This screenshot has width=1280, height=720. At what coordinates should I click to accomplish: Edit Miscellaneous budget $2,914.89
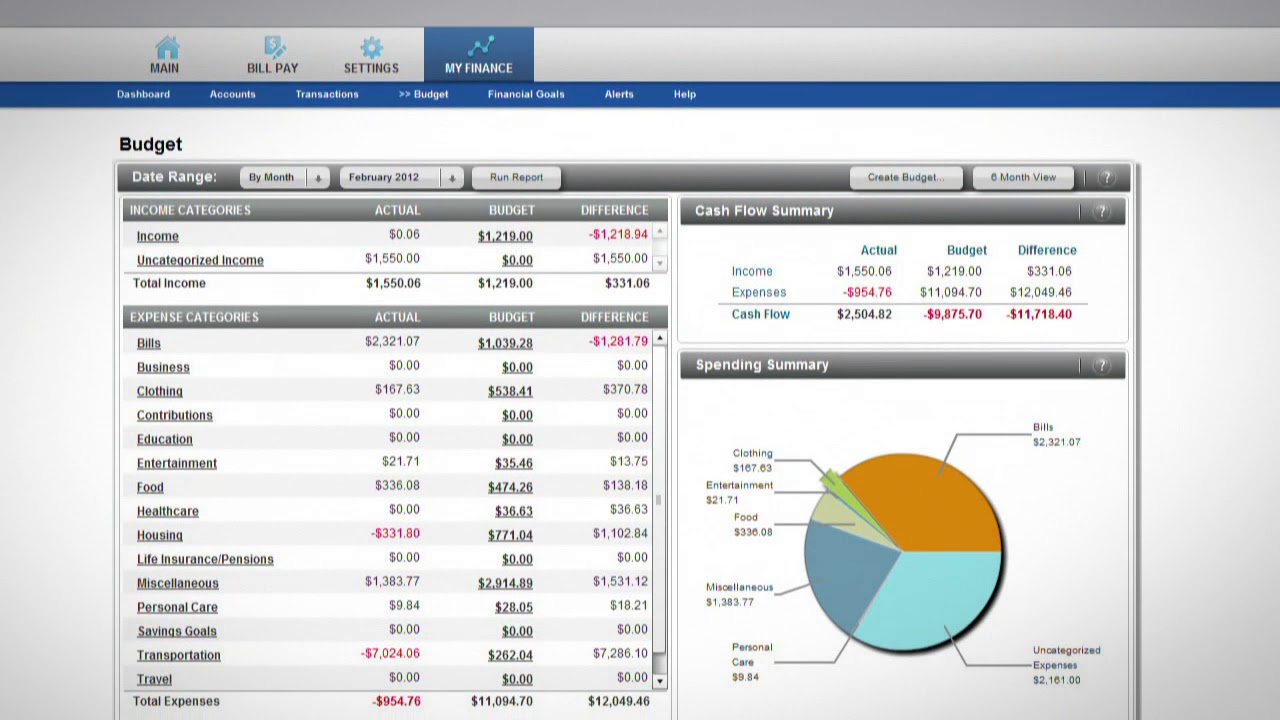click(x=505, y=583)
